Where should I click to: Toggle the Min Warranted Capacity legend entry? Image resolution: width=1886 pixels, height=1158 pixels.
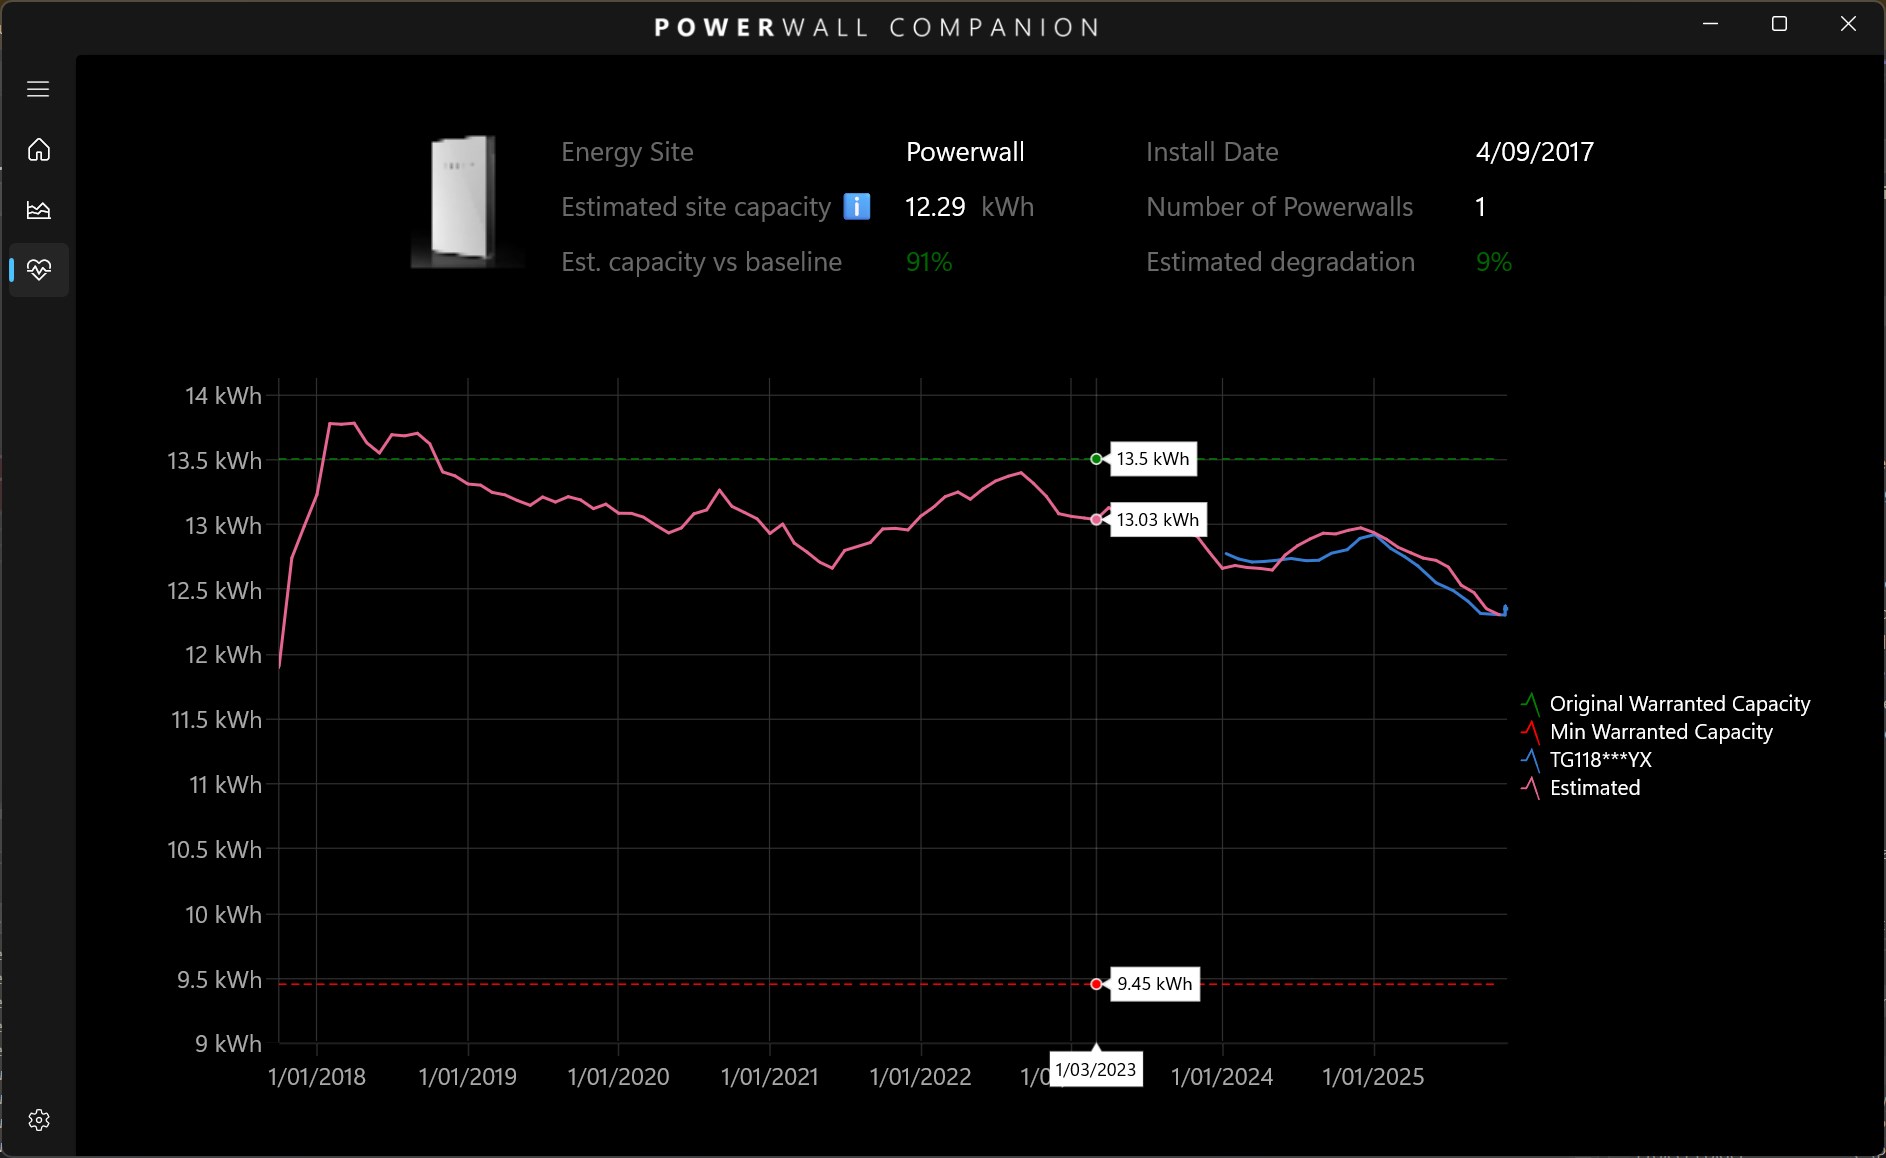[1660, 732]
